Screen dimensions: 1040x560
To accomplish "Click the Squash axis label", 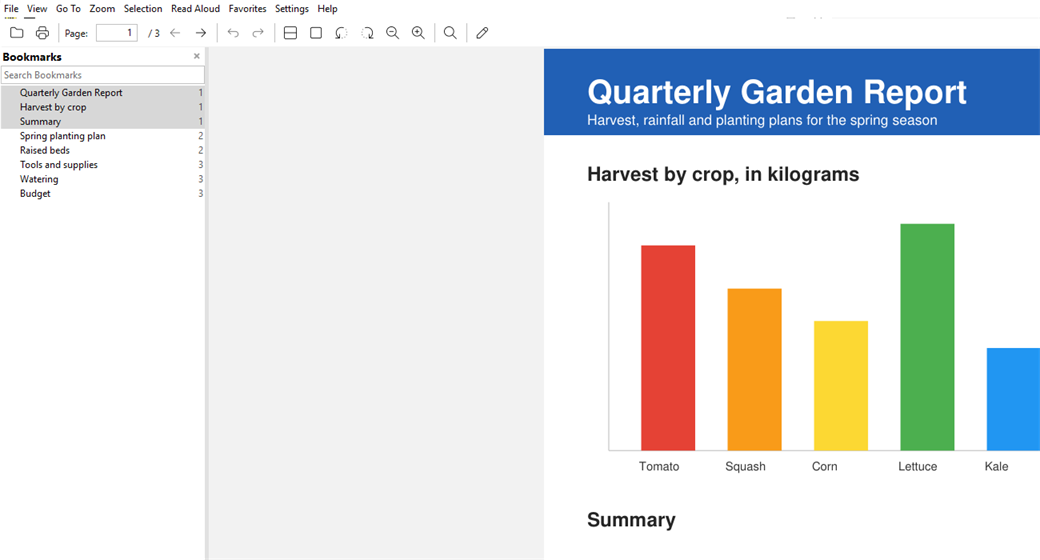I will tap(746, 466).
